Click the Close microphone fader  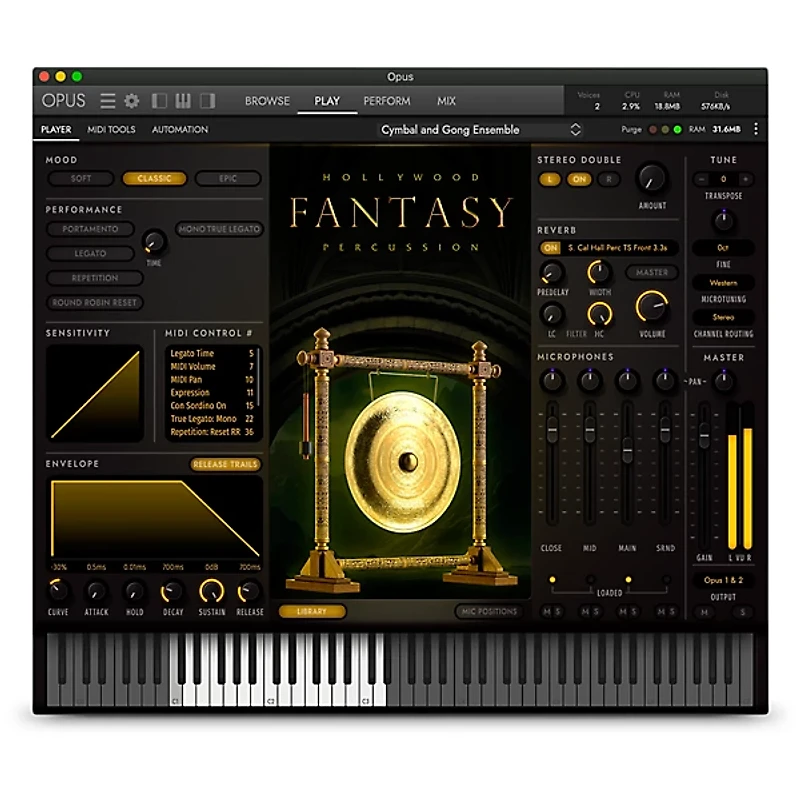tap(552, 429)
